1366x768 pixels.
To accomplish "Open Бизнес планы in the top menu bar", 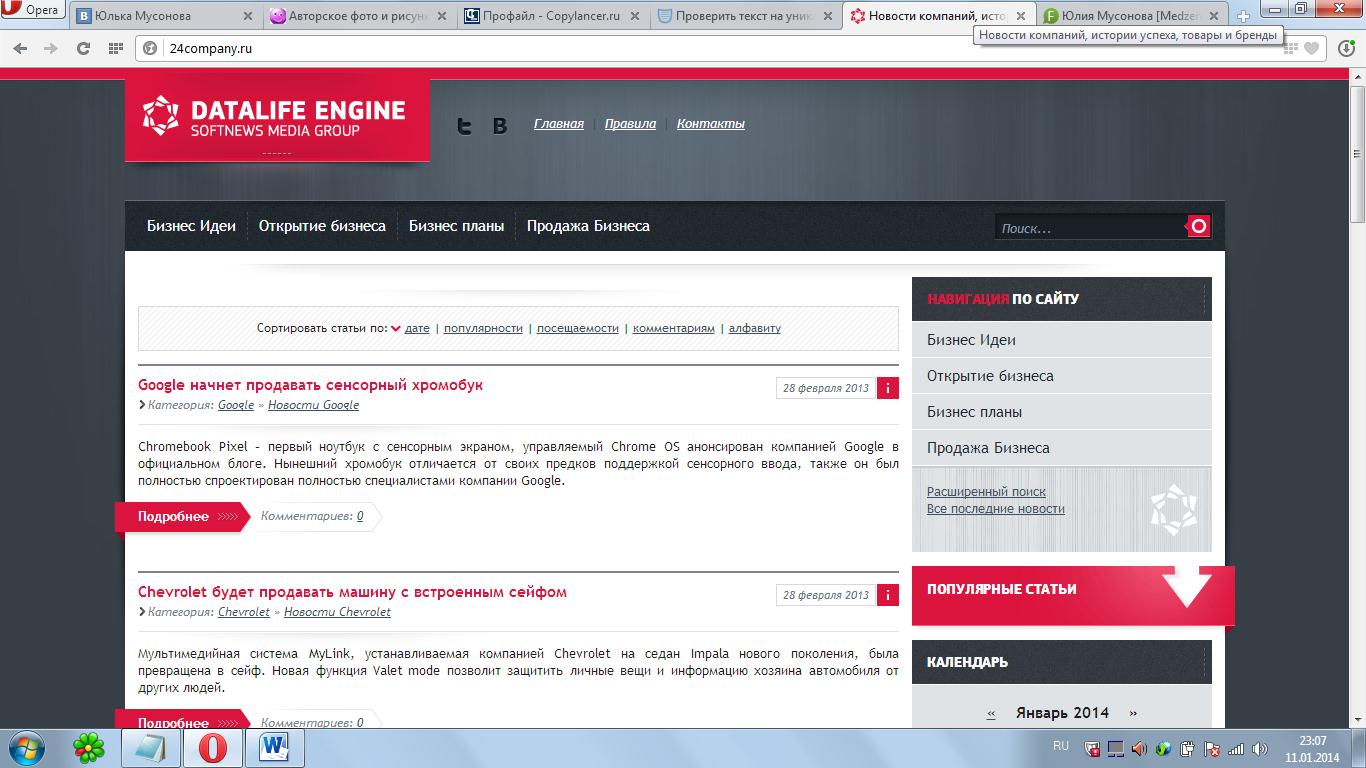I will 456,226.
